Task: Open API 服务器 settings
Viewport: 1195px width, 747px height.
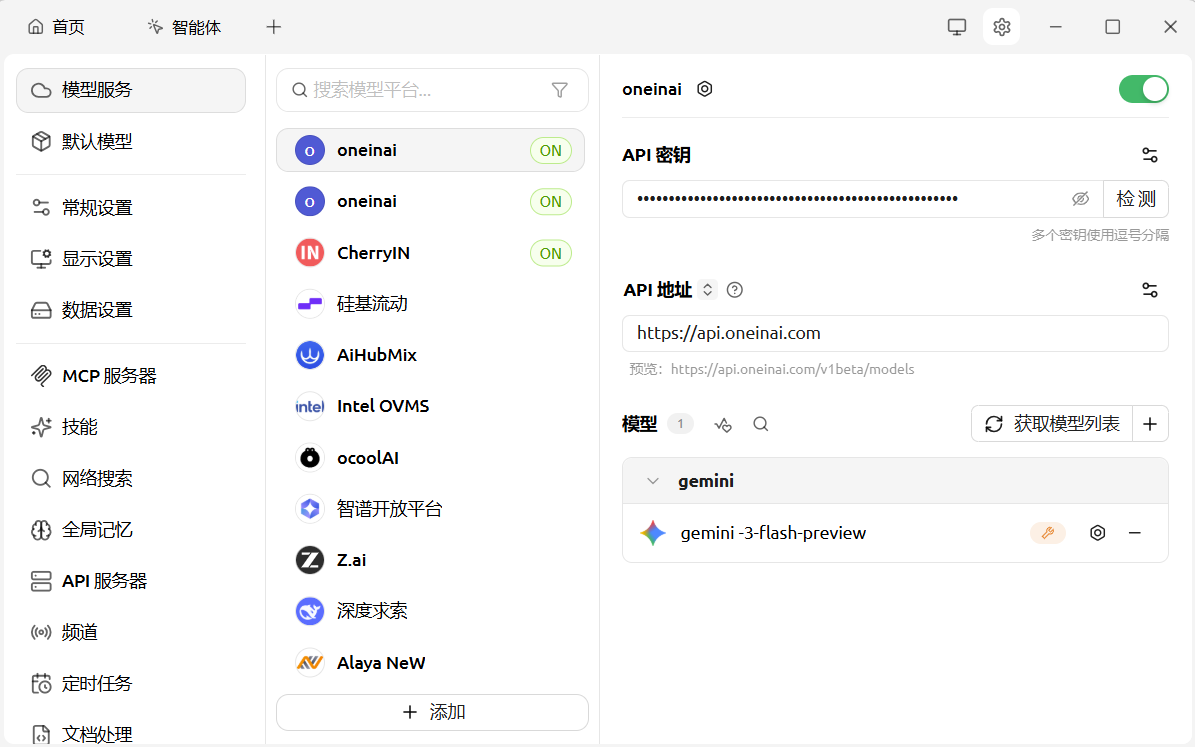Action: [131, 581]
